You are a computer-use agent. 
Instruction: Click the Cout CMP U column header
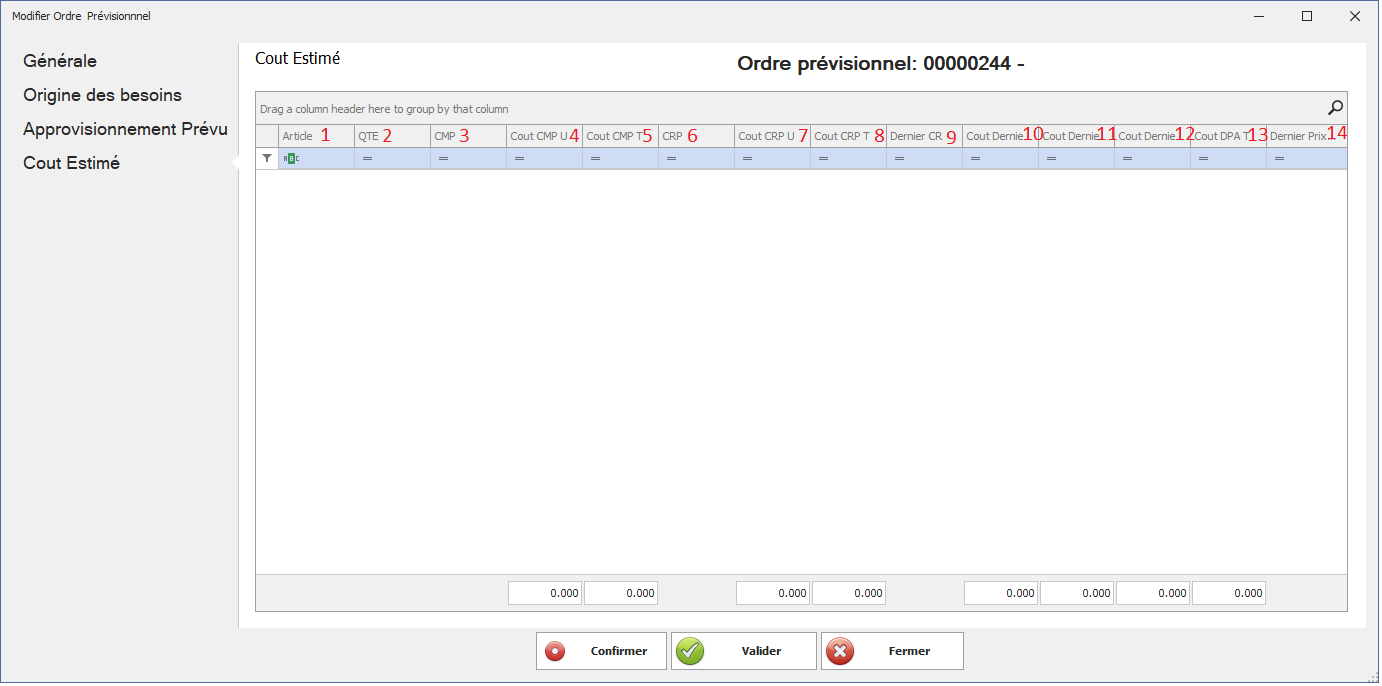538,136
